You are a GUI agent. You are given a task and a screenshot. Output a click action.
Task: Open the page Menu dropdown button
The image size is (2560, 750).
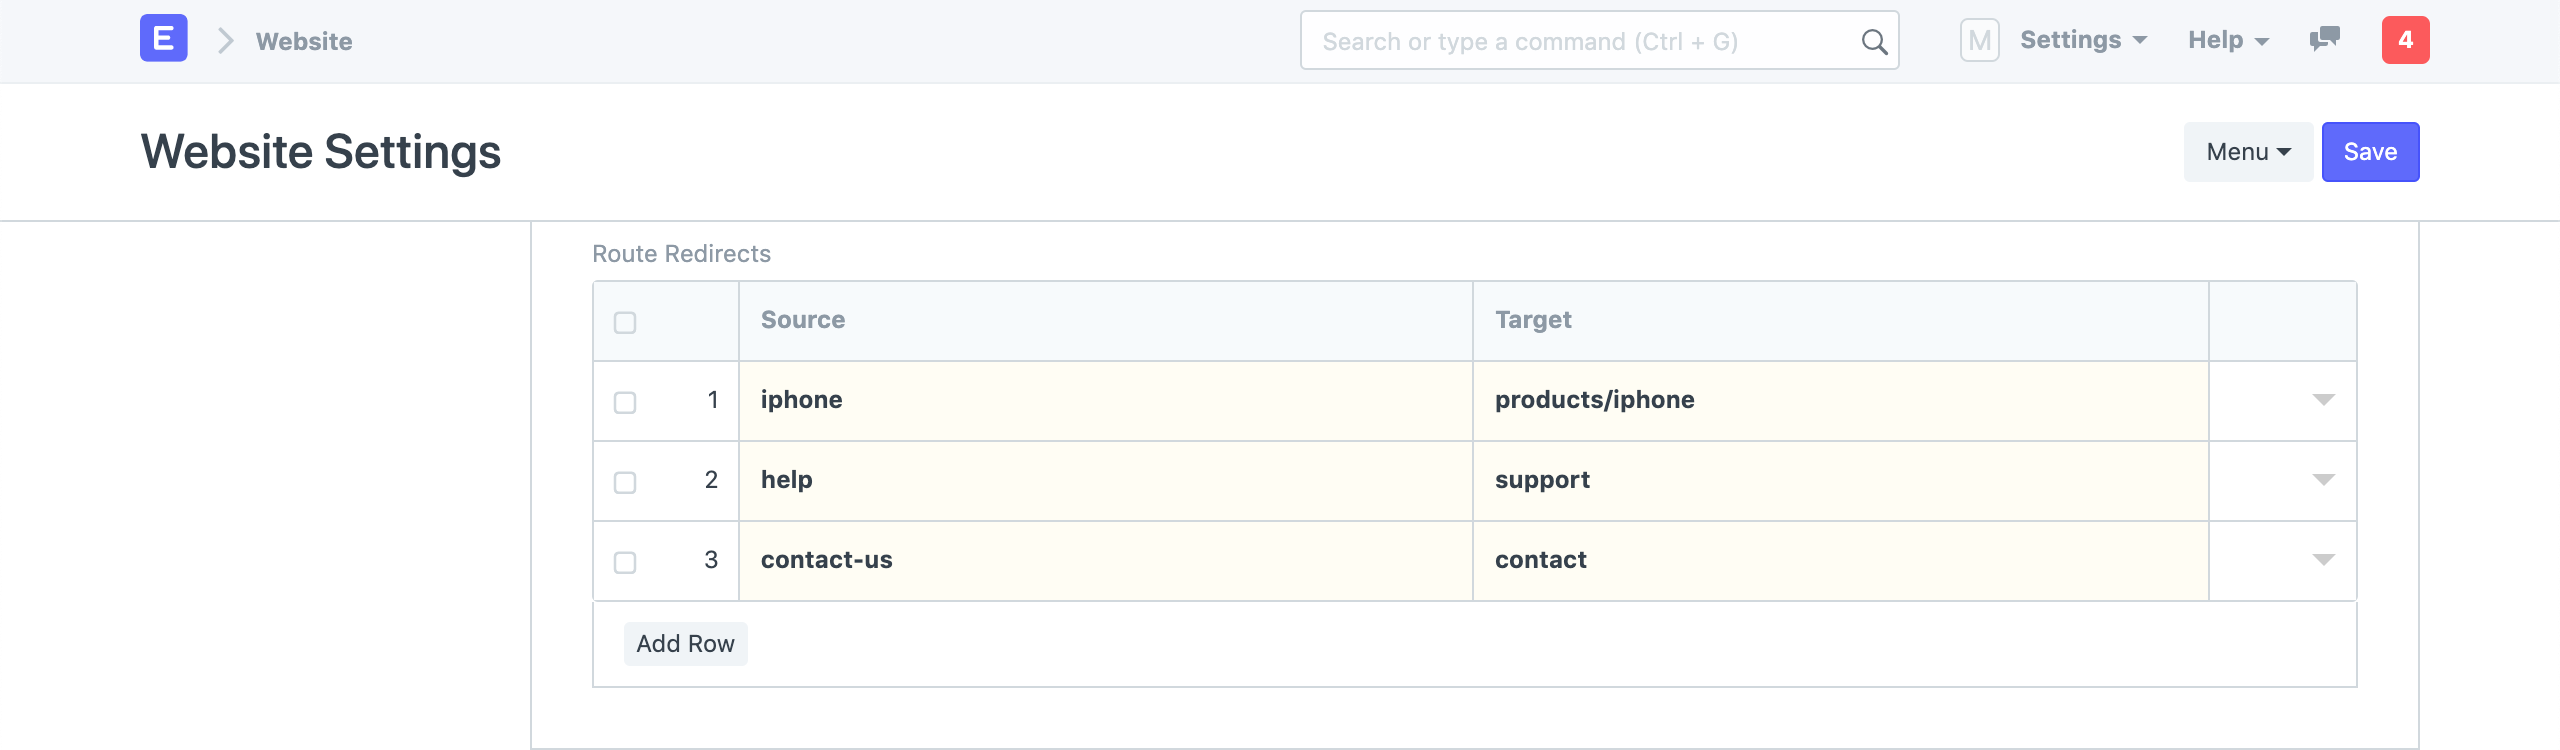click(2247, 152)
